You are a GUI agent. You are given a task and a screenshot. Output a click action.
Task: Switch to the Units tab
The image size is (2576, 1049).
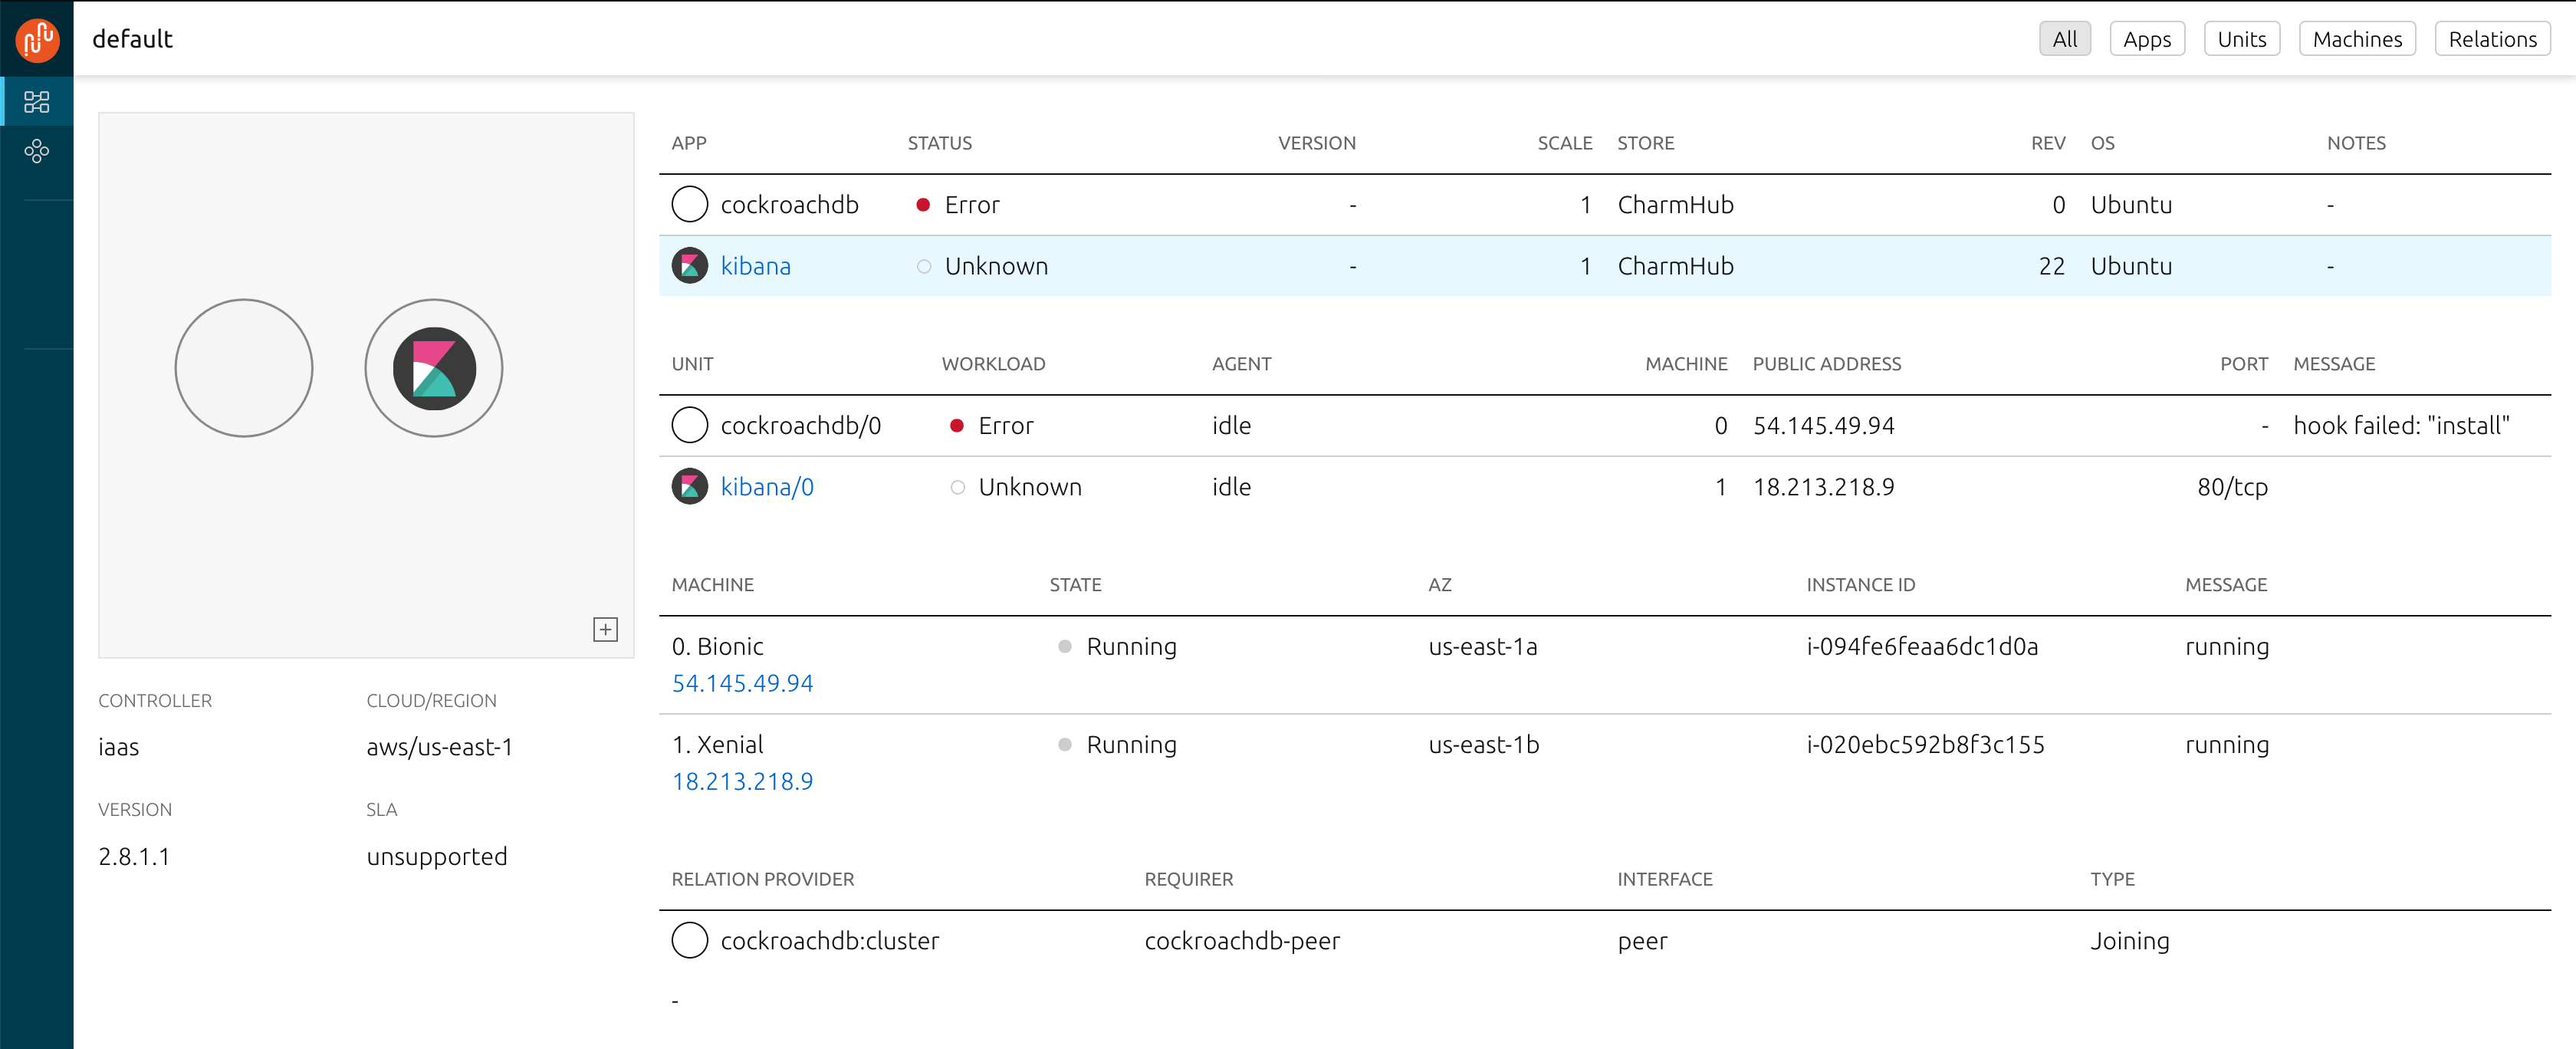tap(2242, 38)
